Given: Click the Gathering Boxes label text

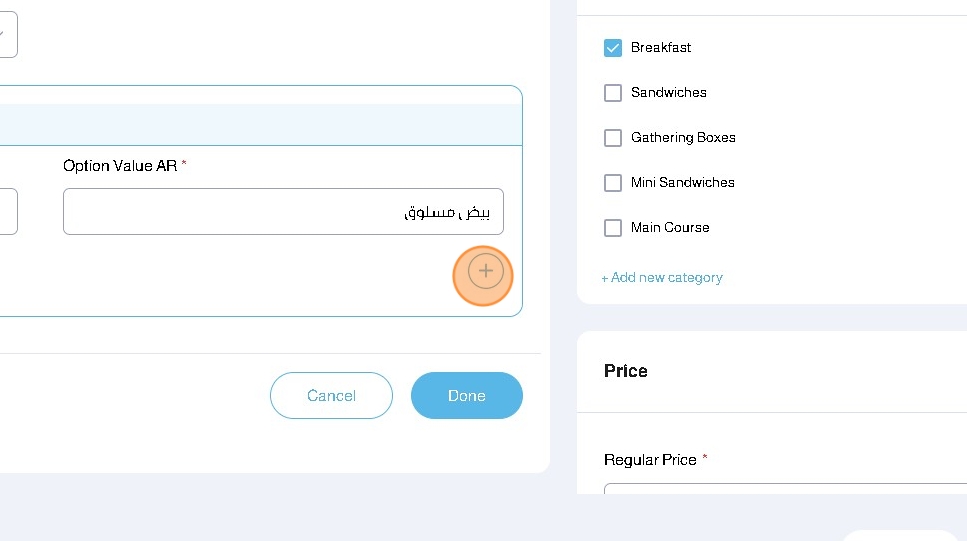Looking at the screenshot, I should (x=683, y=138).
